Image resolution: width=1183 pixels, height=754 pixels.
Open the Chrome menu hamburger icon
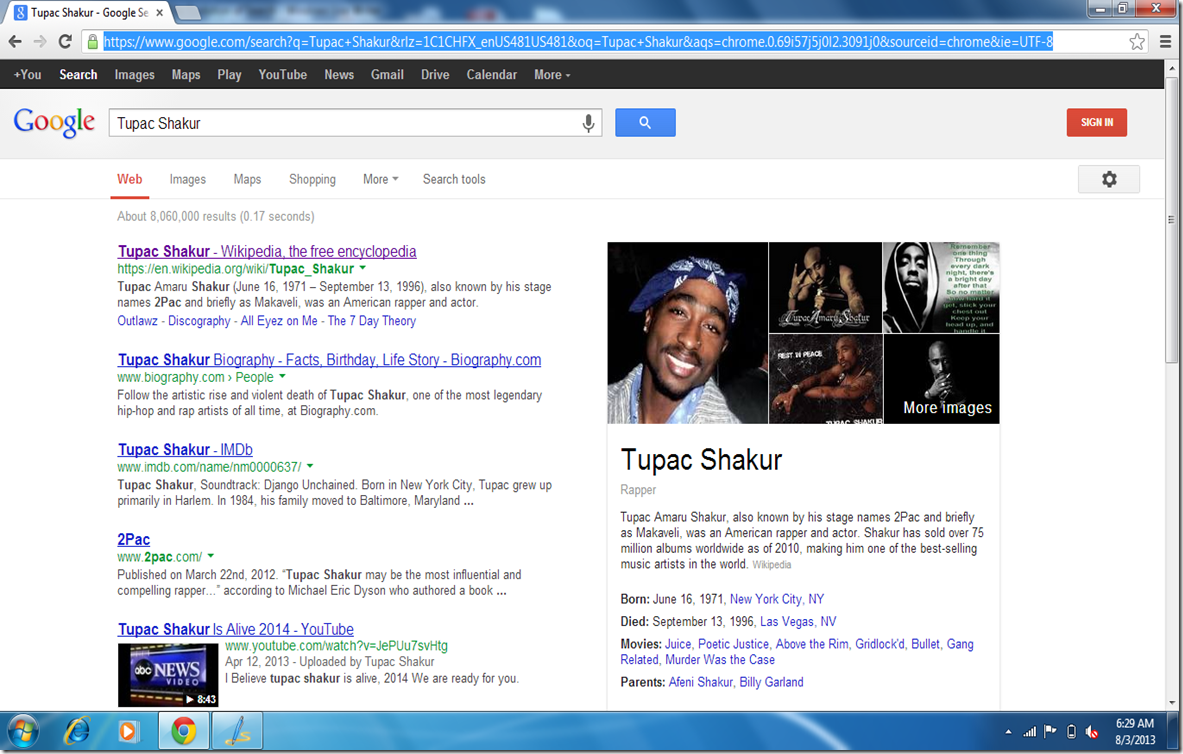pos(1165,42)
